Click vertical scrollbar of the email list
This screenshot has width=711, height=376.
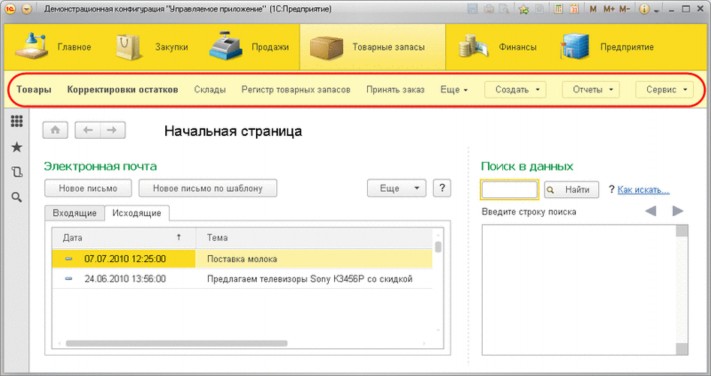tap(438, 247)
